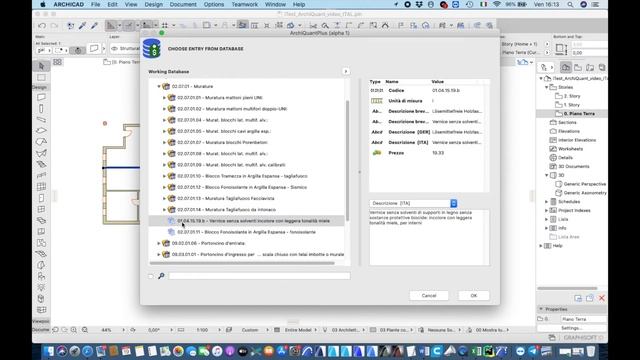Open the File menu
The image size is (640, 360).
(x=96, y=4)
